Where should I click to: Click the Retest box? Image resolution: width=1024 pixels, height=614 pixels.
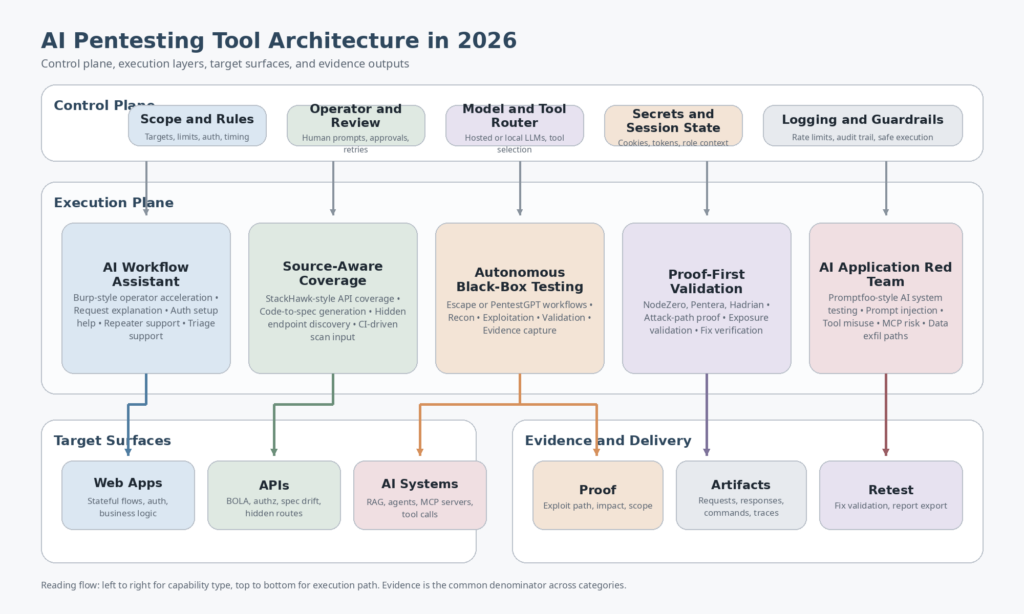tap(890, 495)
